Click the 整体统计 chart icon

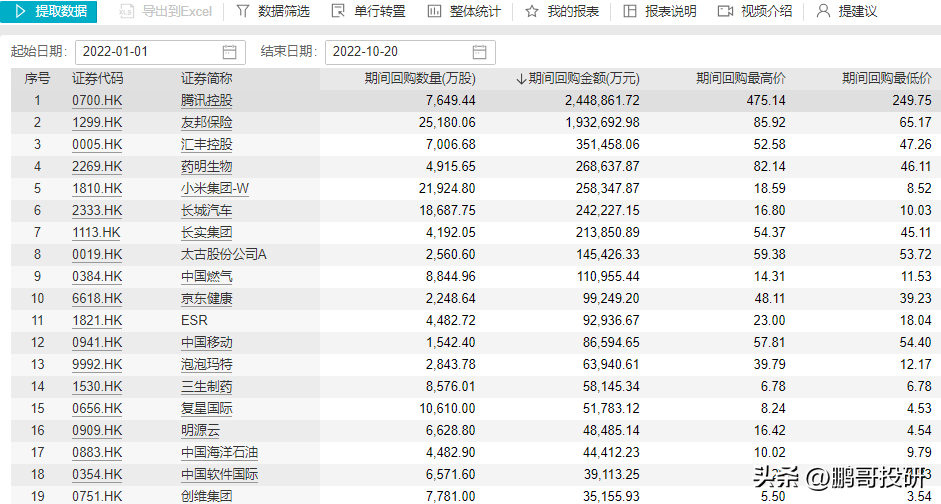[434, 11]
